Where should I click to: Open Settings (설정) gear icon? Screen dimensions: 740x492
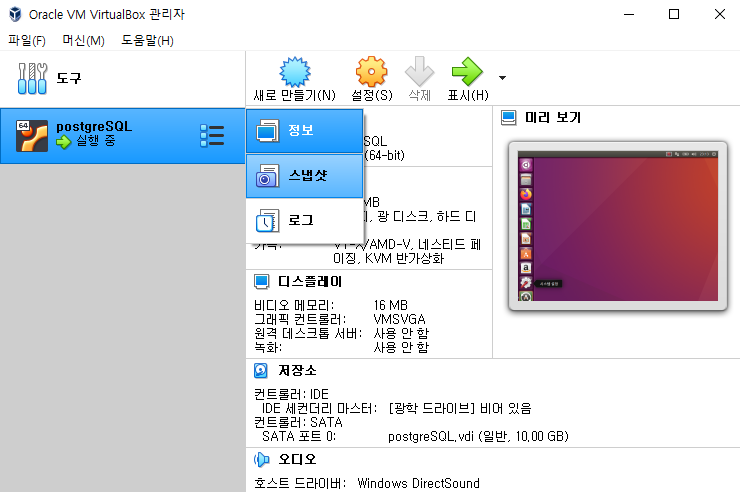click(371, 72)
